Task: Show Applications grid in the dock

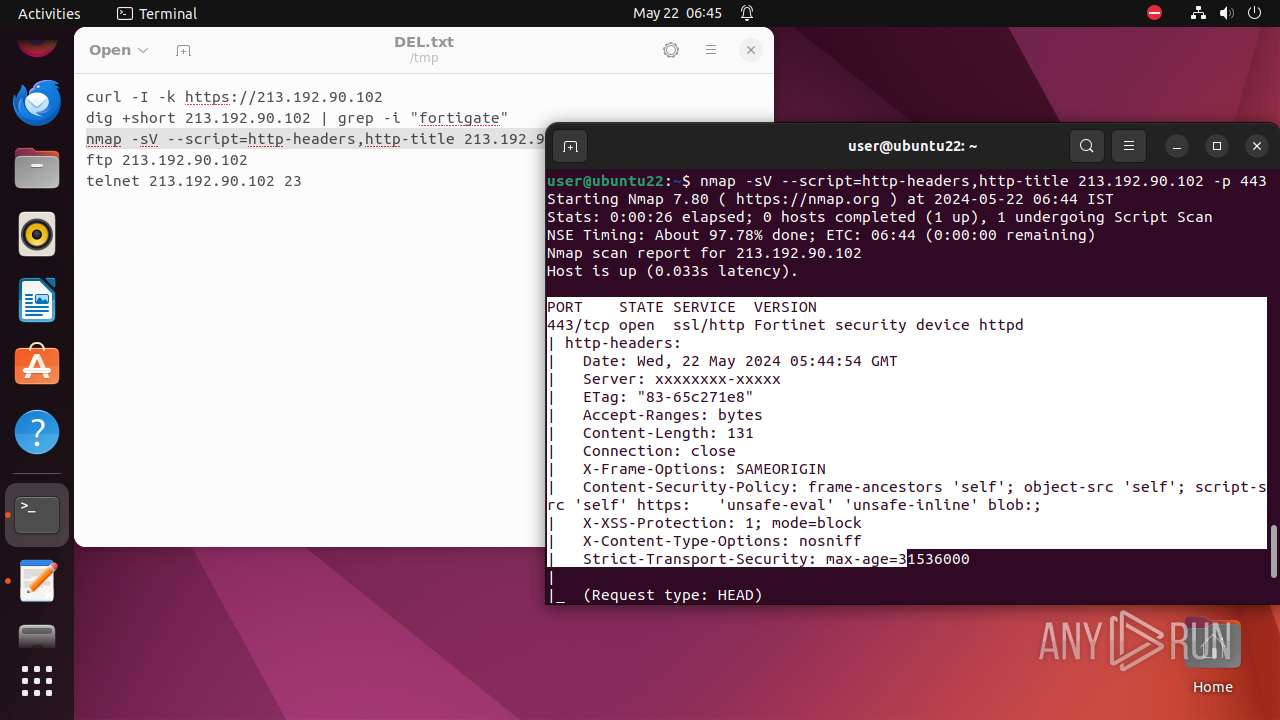Action: [x=37, y=681]
